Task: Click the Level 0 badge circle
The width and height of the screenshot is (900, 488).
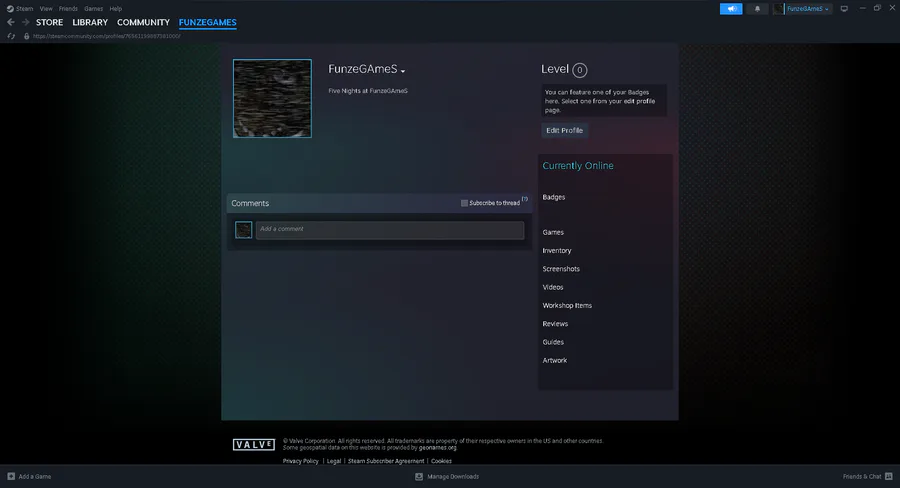Action: (x=580, y=70)
